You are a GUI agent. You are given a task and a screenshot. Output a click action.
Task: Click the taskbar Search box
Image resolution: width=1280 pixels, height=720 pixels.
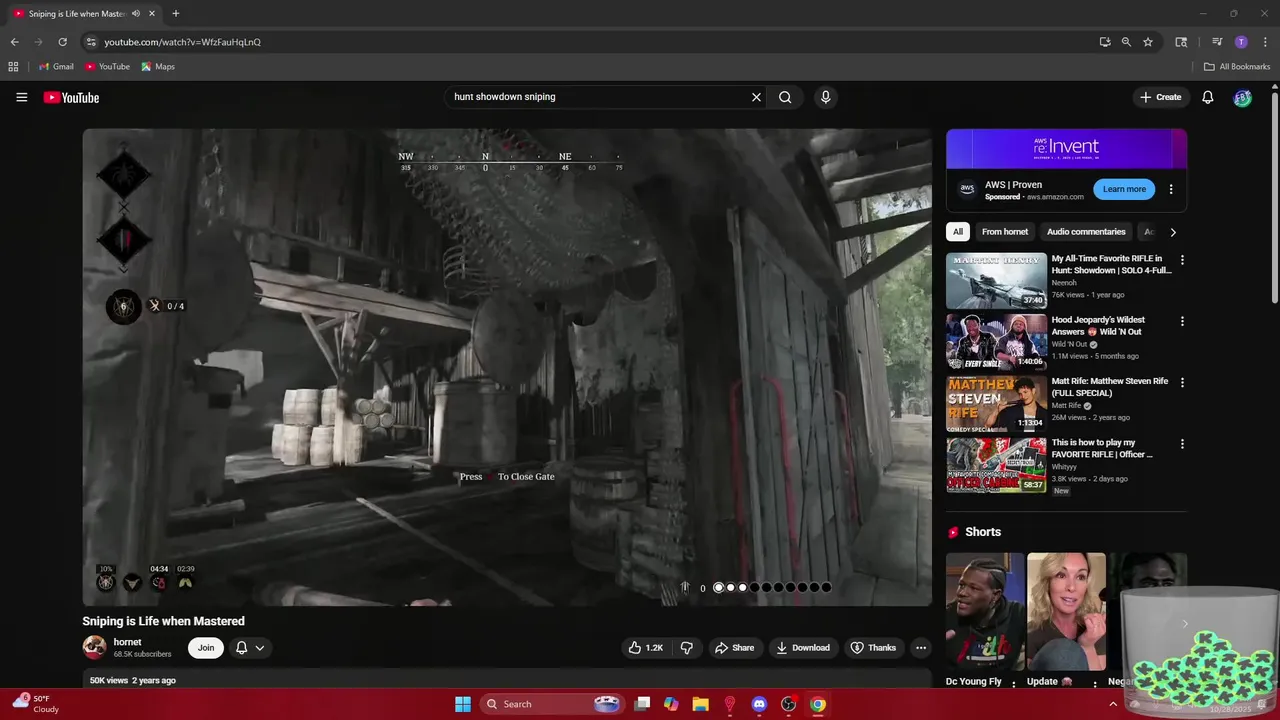click(552, 704)
